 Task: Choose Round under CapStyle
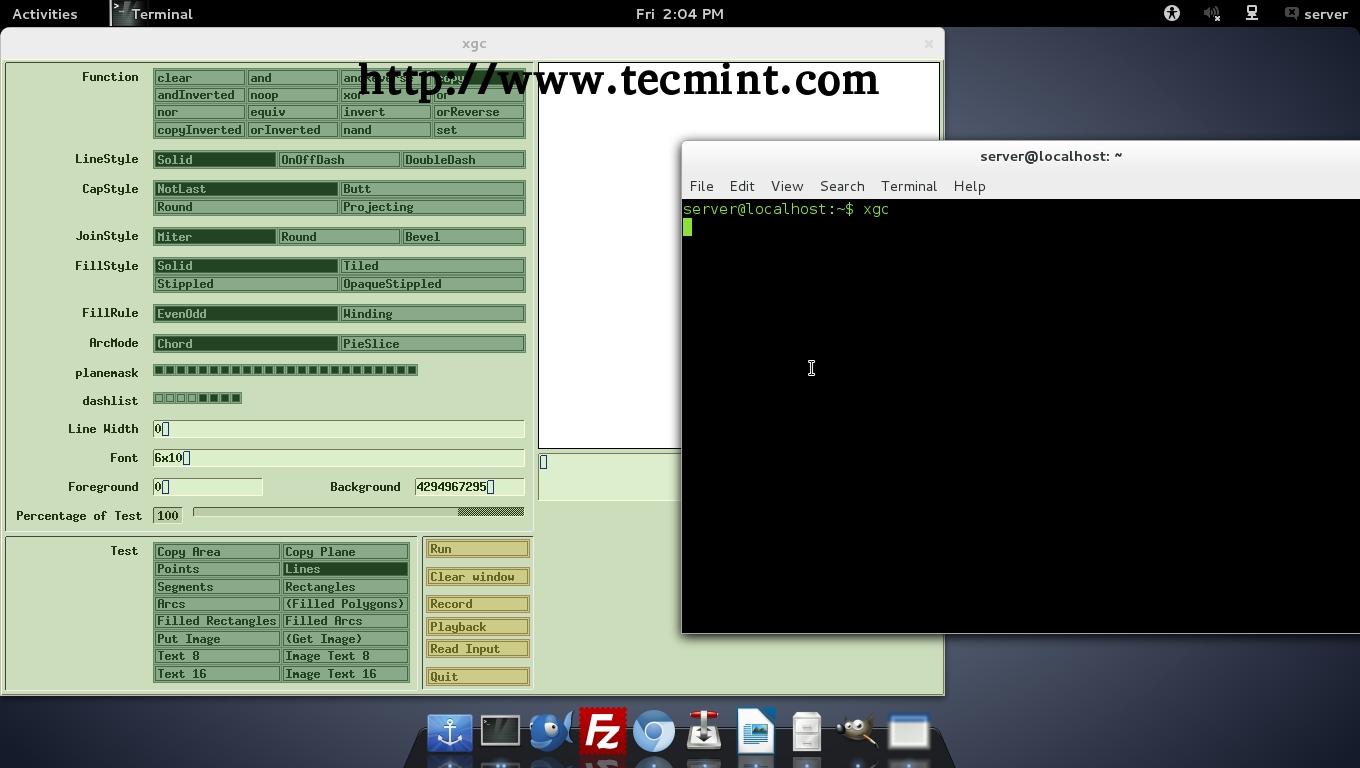[x=246, y=207]
